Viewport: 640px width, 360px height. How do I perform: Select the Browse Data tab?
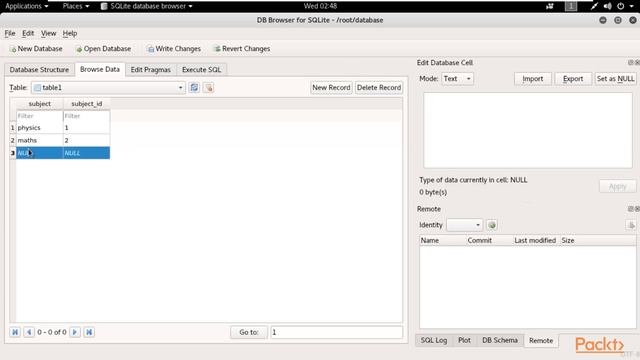(x=100, y=69)
